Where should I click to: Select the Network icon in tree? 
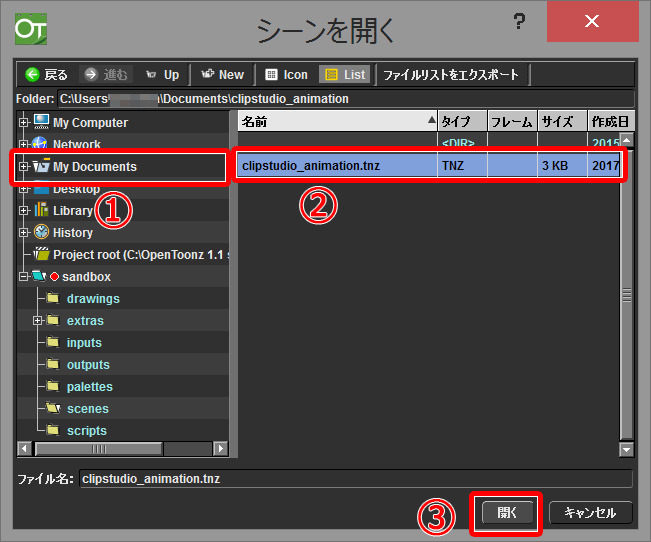tap(40, 143)
